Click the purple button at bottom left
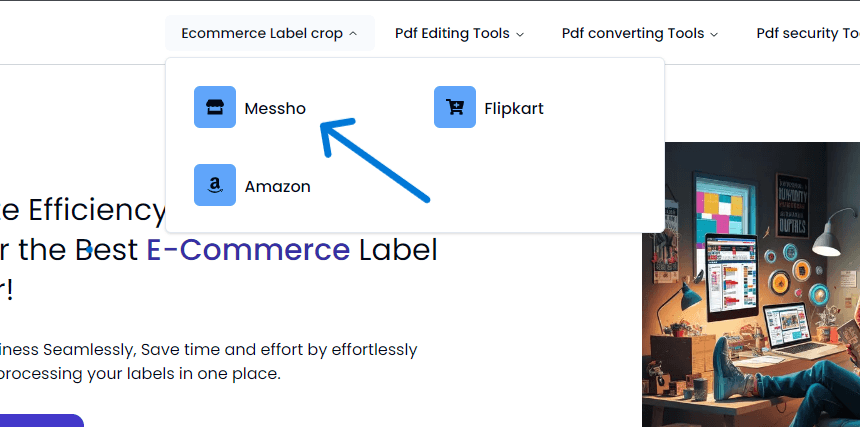 point(42,420)
